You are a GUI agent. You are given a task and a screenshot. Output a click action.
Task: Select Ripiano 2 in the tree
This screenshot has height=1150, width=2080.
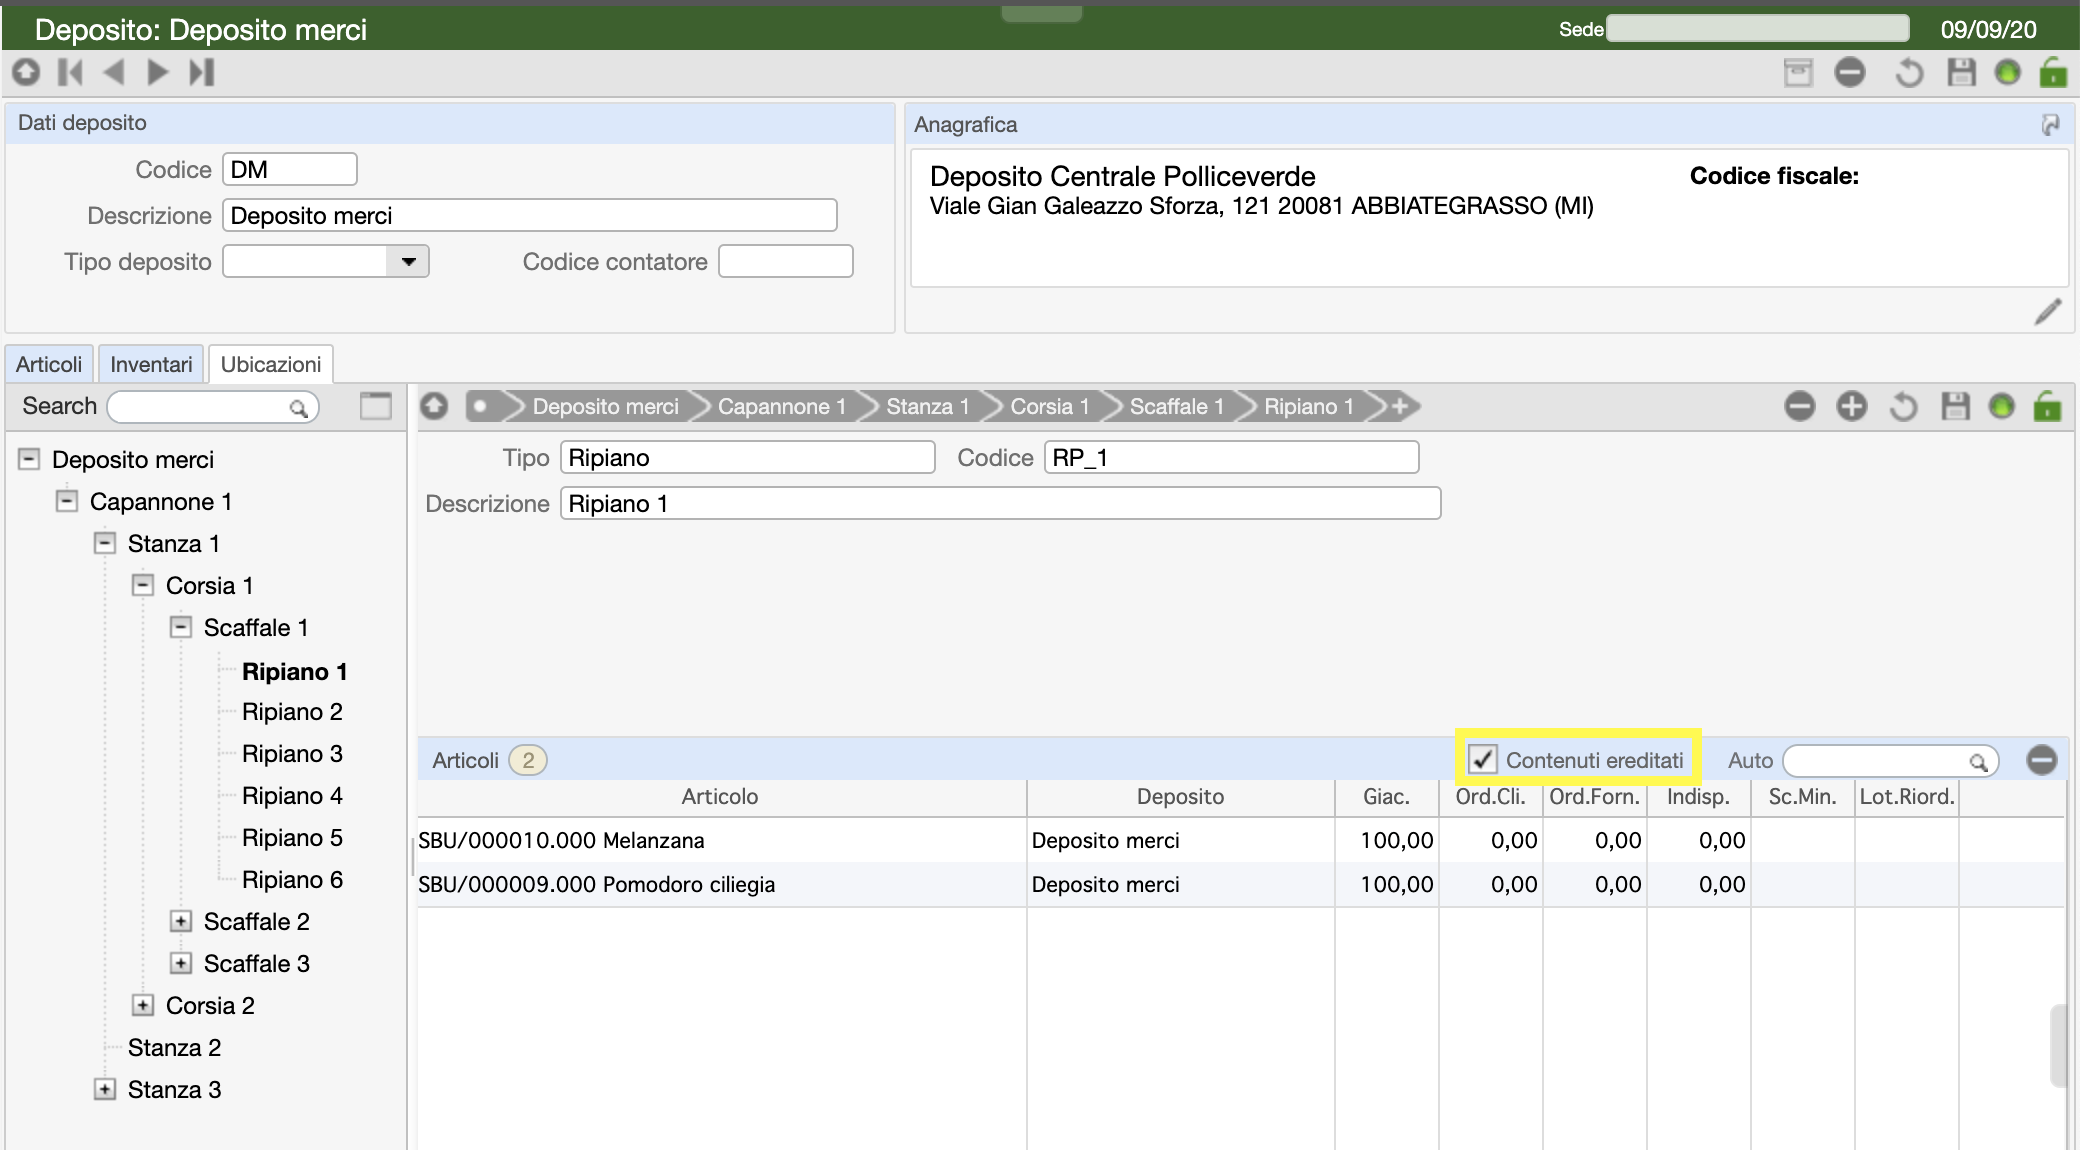tap(292, 711)
